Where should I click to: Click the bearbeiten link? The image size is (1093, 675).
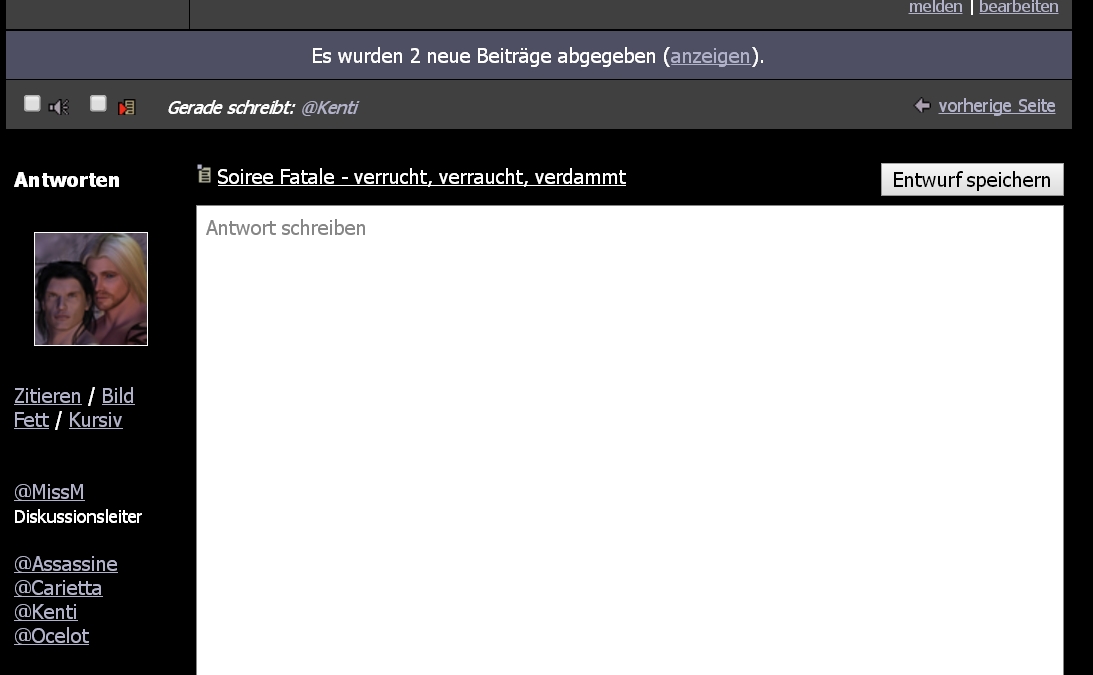click(1018, 7)
